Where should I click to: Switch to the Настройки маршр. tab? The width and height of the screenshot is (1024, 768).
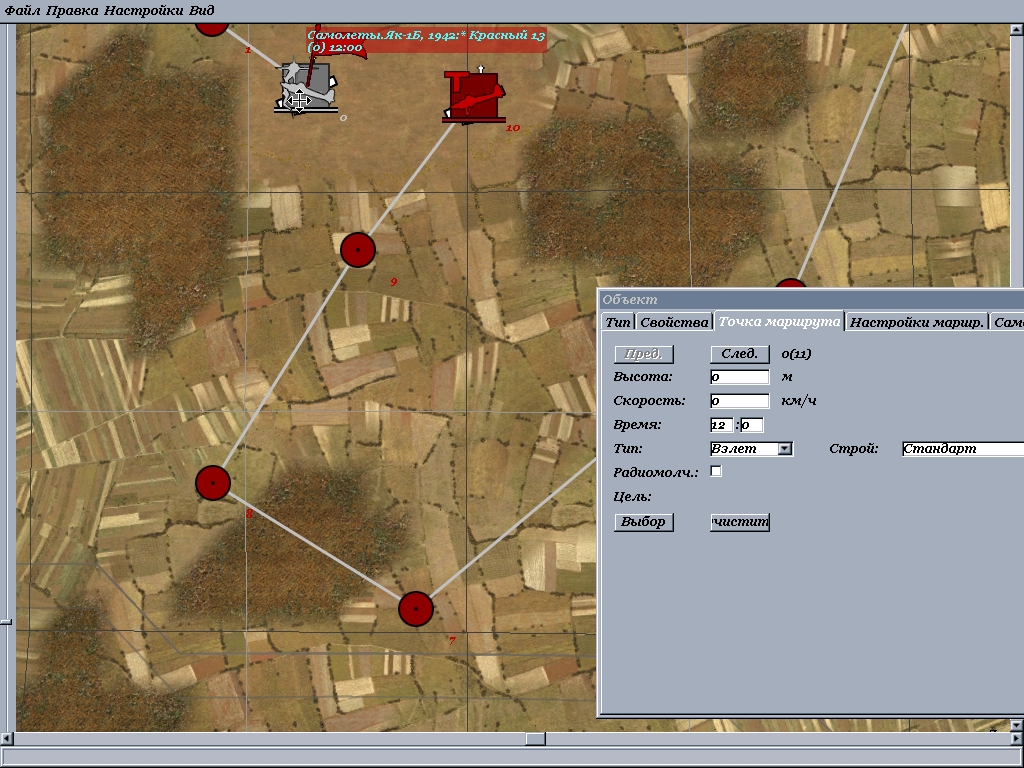coord(916,322)
